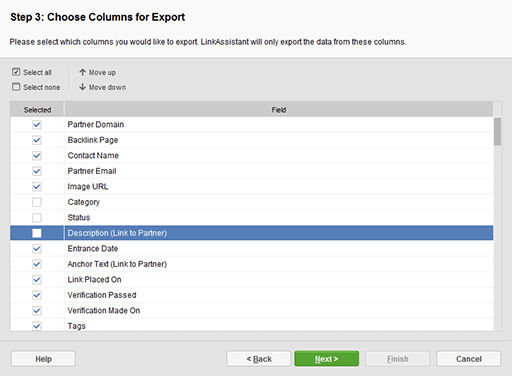512x376 pixels.
Task: Click the Move down arrow icon
Action: (82, 87)
